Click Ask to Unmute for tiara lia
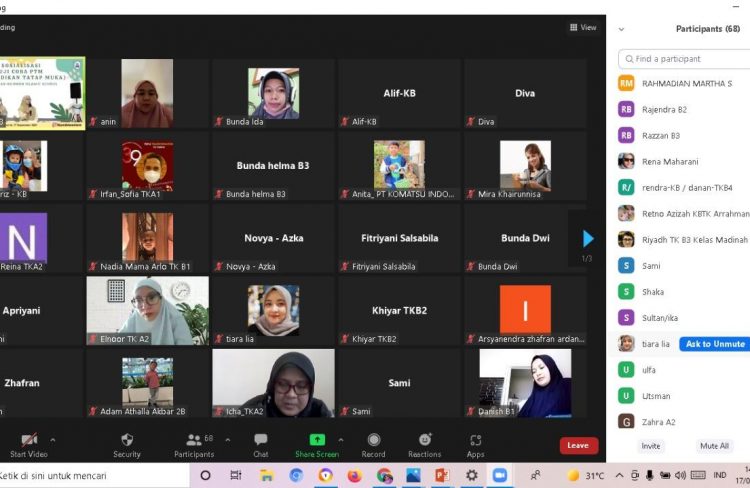The image size is (750, 488). 715,344
